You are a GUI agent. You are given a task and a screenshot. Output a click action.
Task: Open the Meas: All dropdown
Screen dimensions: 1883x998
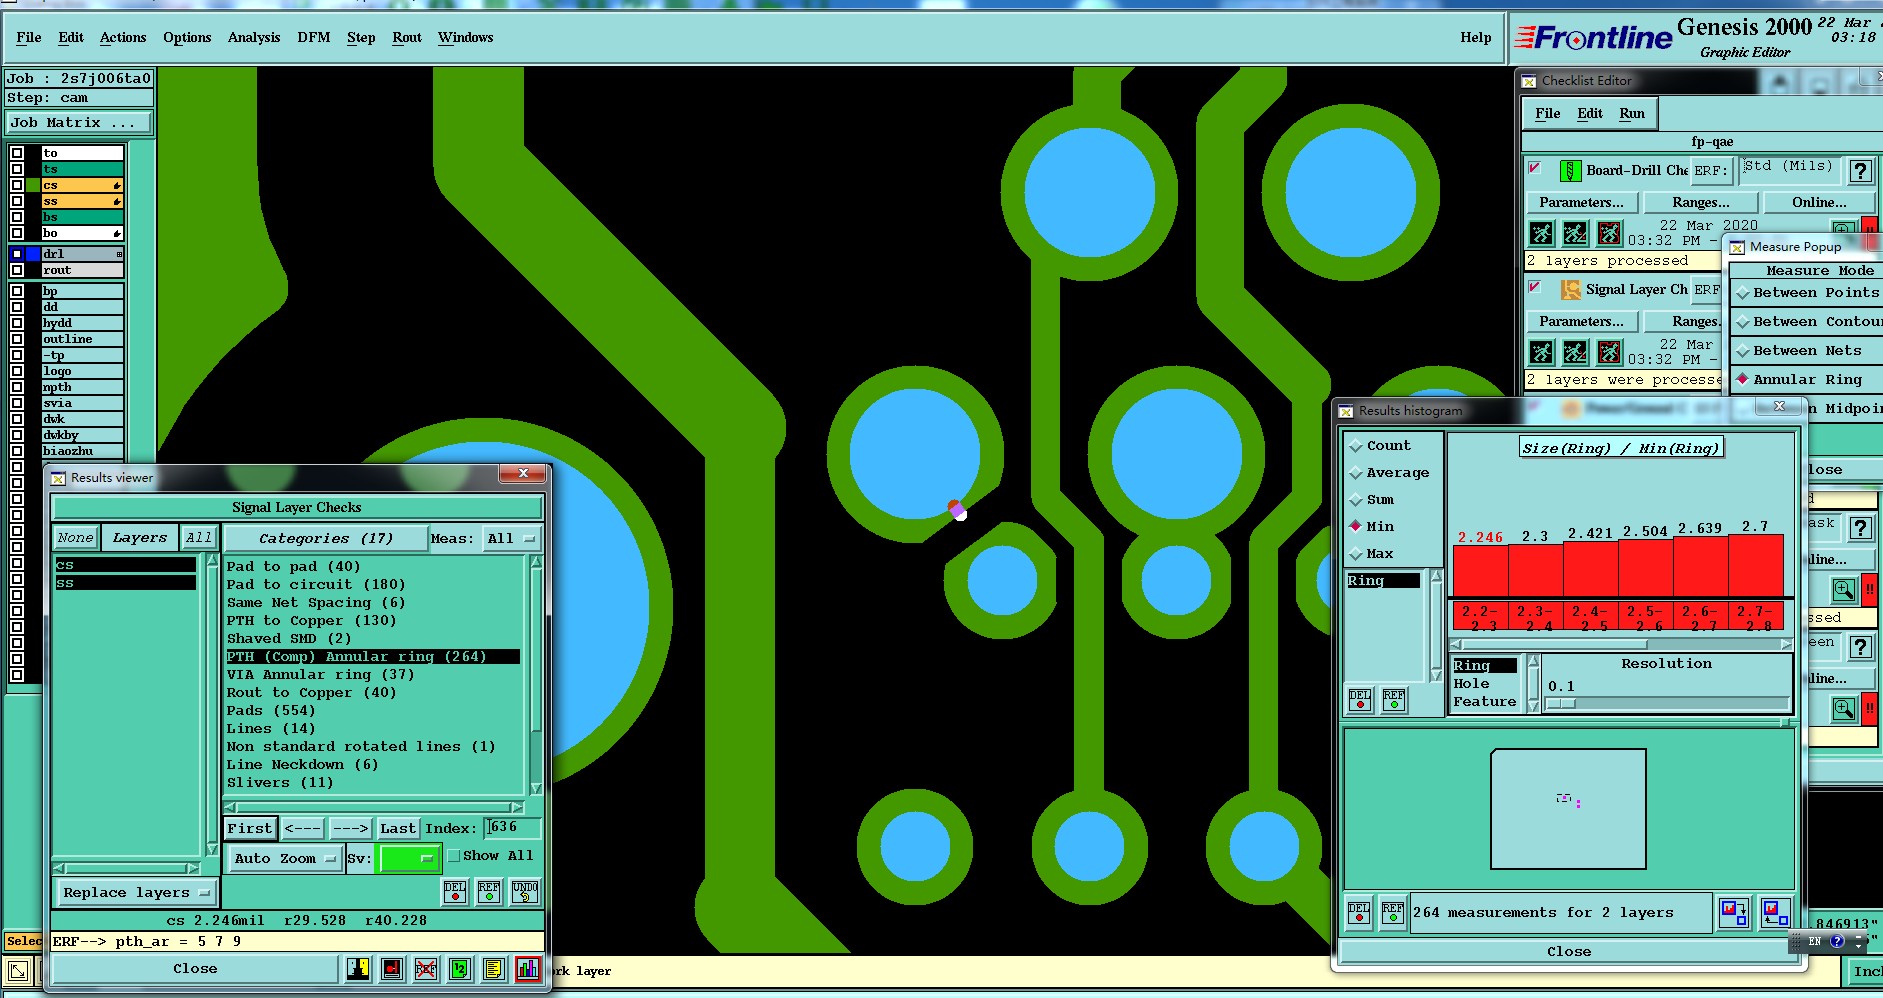click(512, 539)
